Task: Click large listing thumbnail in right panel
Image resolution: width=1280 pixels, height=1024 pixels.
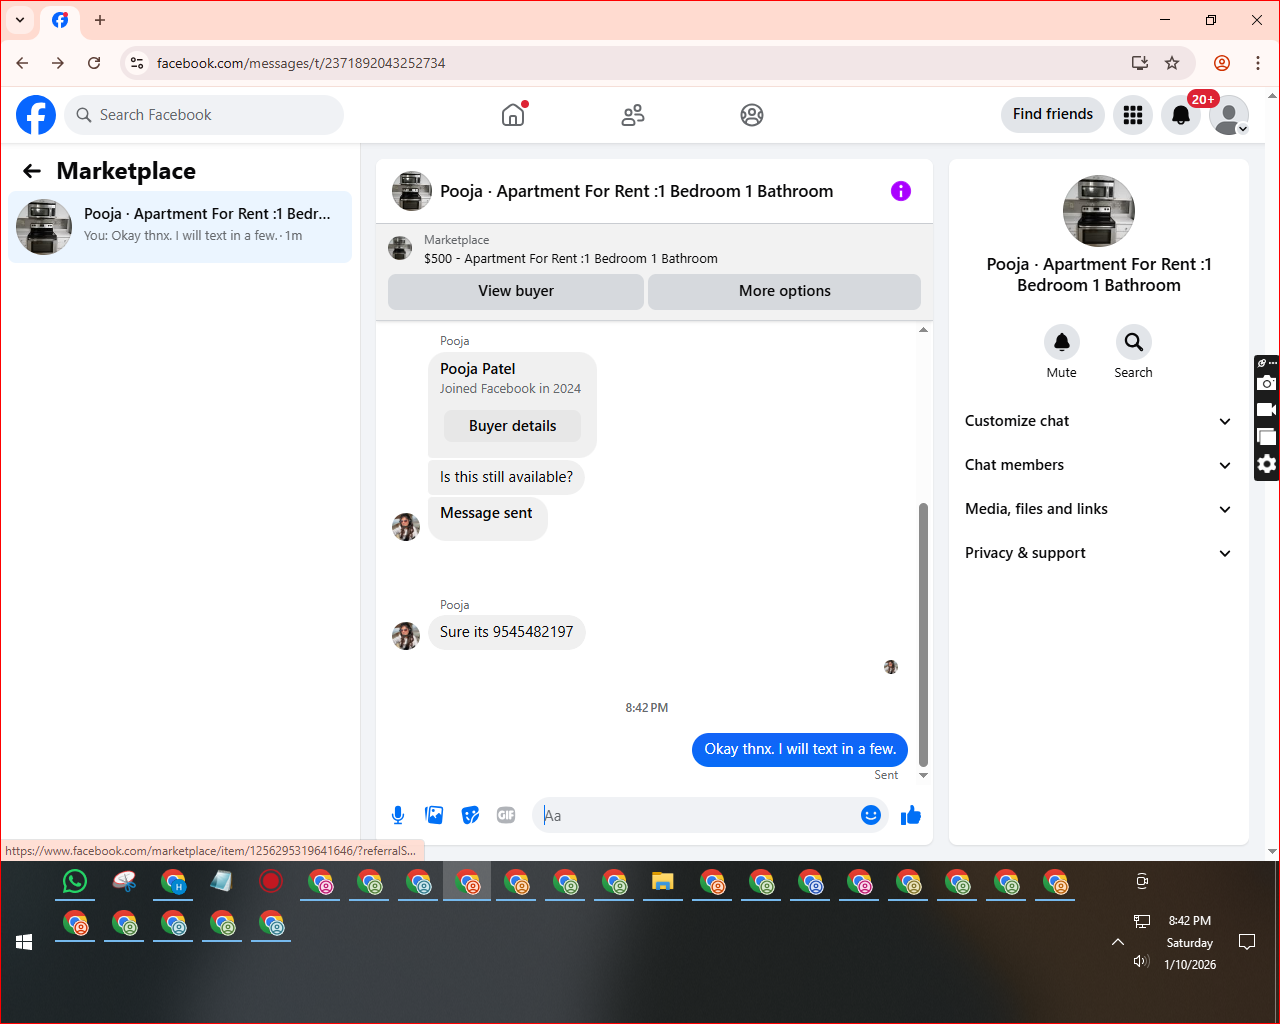Action: 1099,211
